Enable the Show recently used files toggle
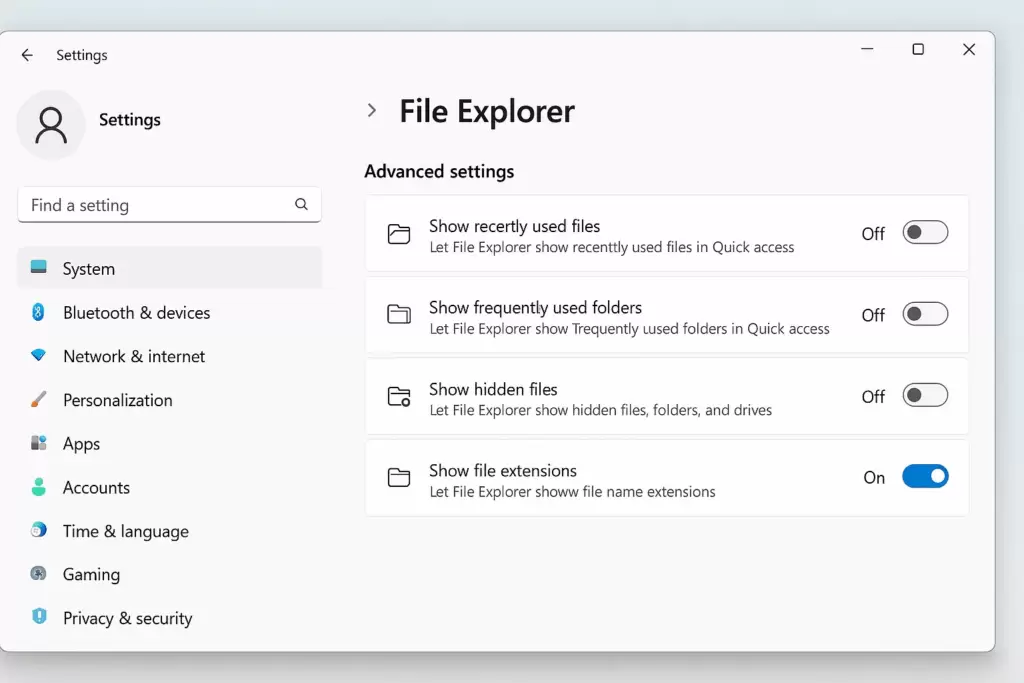1024x683 pixels. pos(925,232)
